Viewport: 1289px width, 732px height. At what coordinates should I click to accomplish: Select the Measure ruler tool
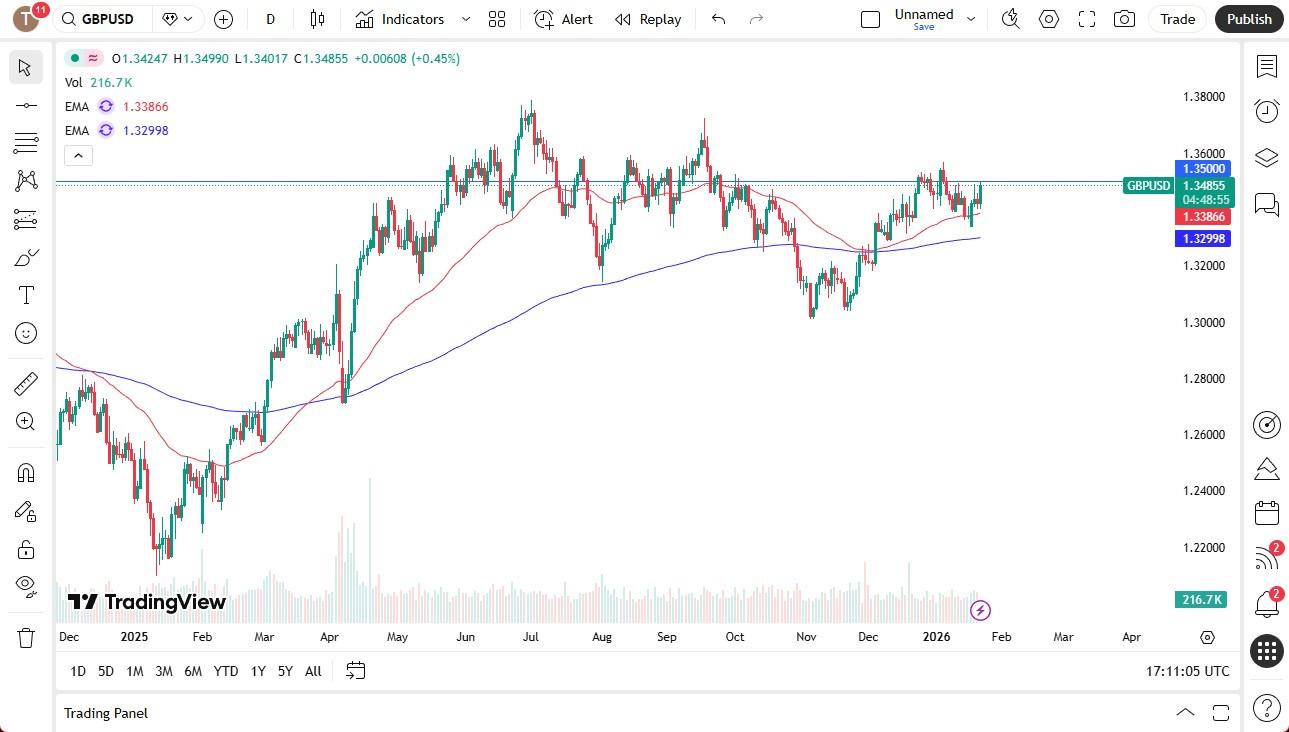tap(26, 383)
